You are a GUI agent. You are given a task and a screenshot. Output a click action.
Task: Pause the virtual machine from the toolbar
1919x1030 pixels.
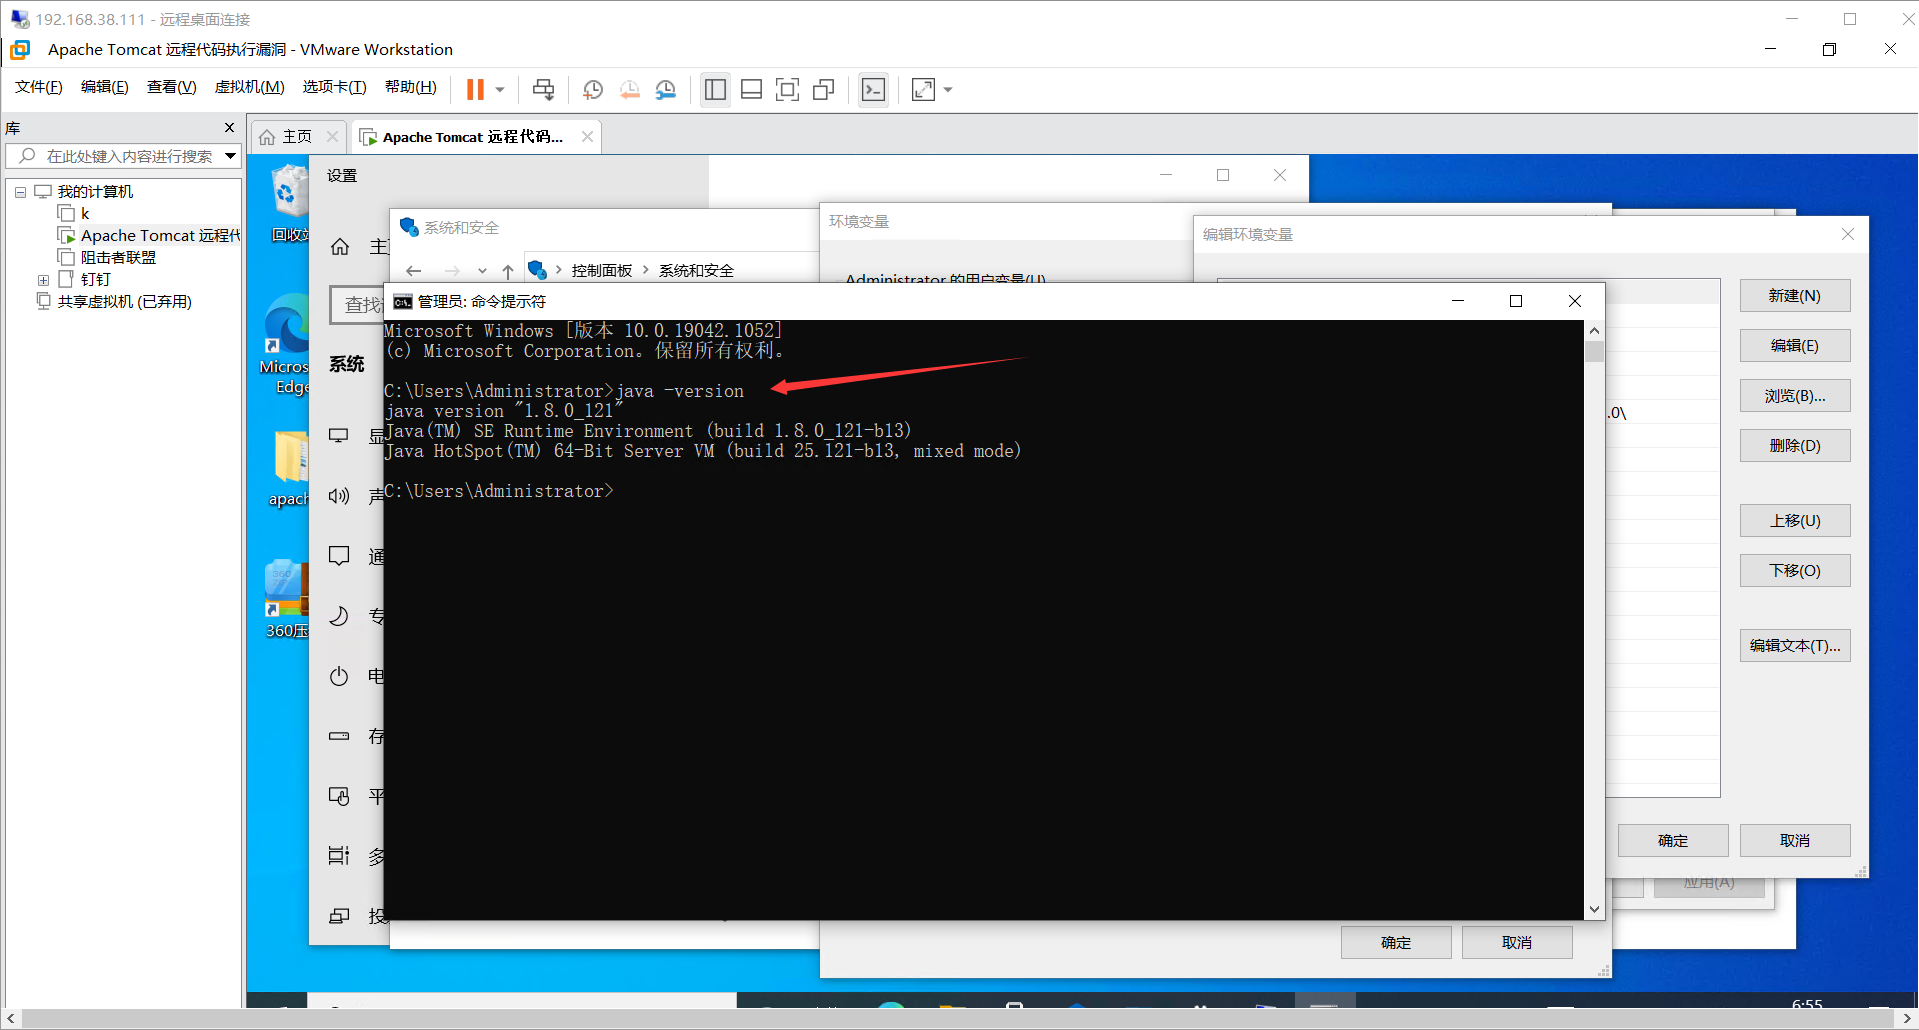click(475, 90)
